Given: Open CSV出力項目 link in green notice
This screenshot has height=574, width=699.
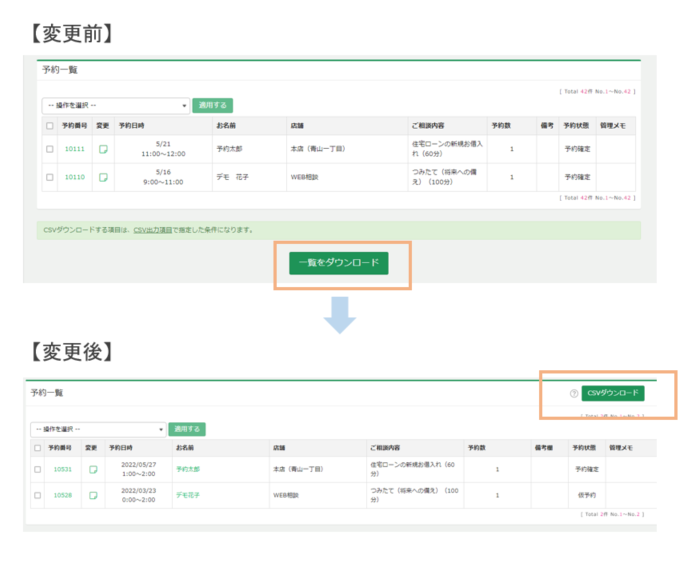Looking at the screenshot, I should 152,230.
